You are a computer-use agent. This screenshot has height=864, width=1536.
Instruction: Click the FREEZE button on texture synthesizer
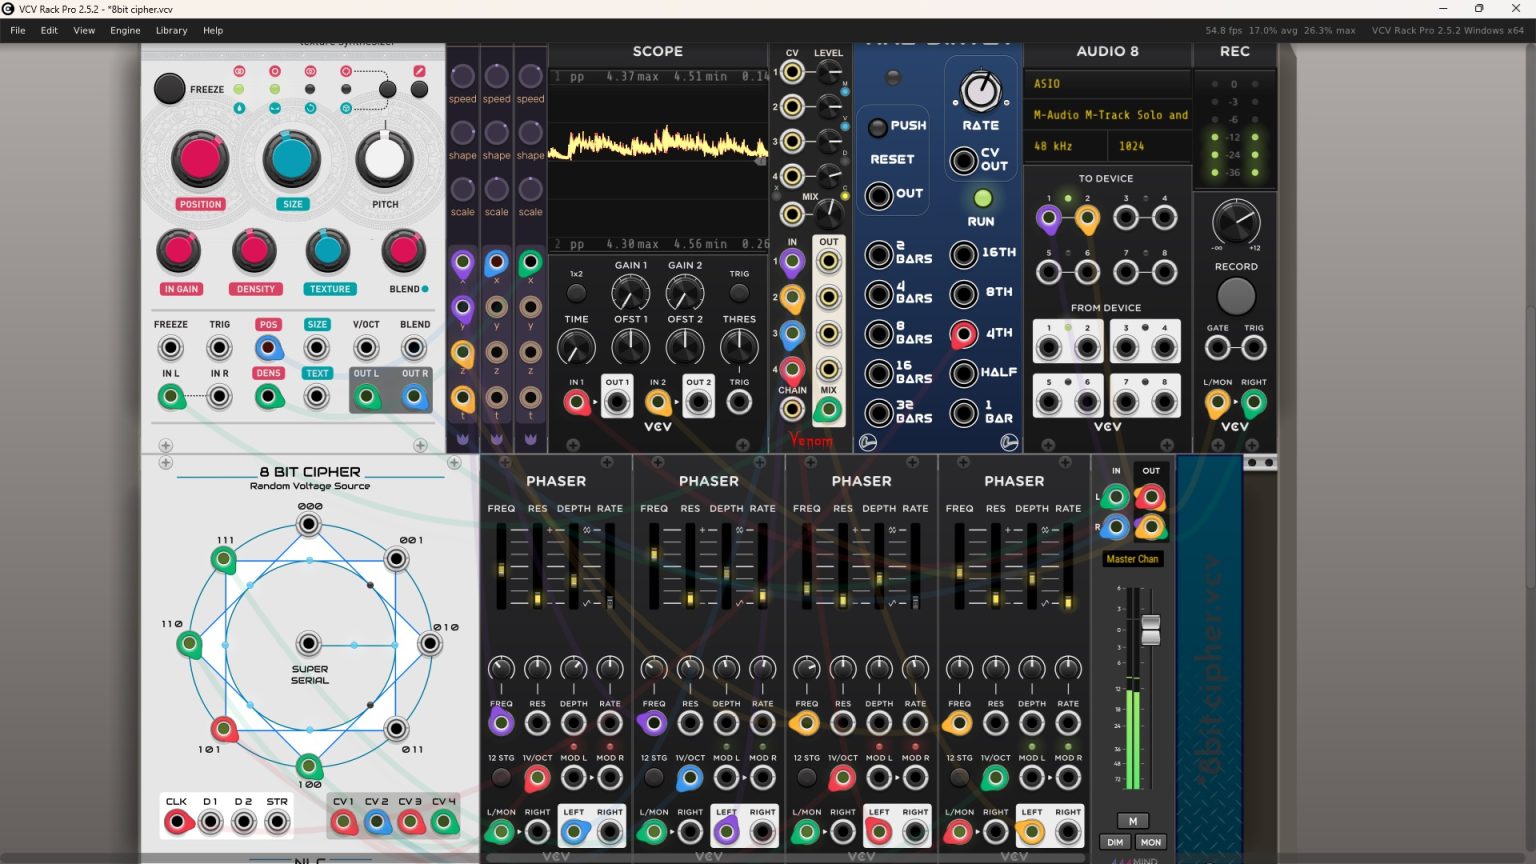(x=169, y=89)
